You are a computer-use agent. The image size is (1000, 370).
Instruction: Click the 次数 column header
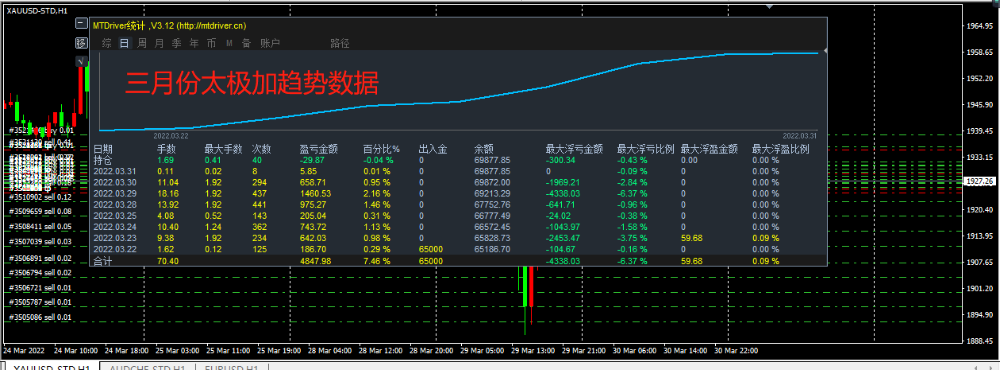[x=261, y=149]
